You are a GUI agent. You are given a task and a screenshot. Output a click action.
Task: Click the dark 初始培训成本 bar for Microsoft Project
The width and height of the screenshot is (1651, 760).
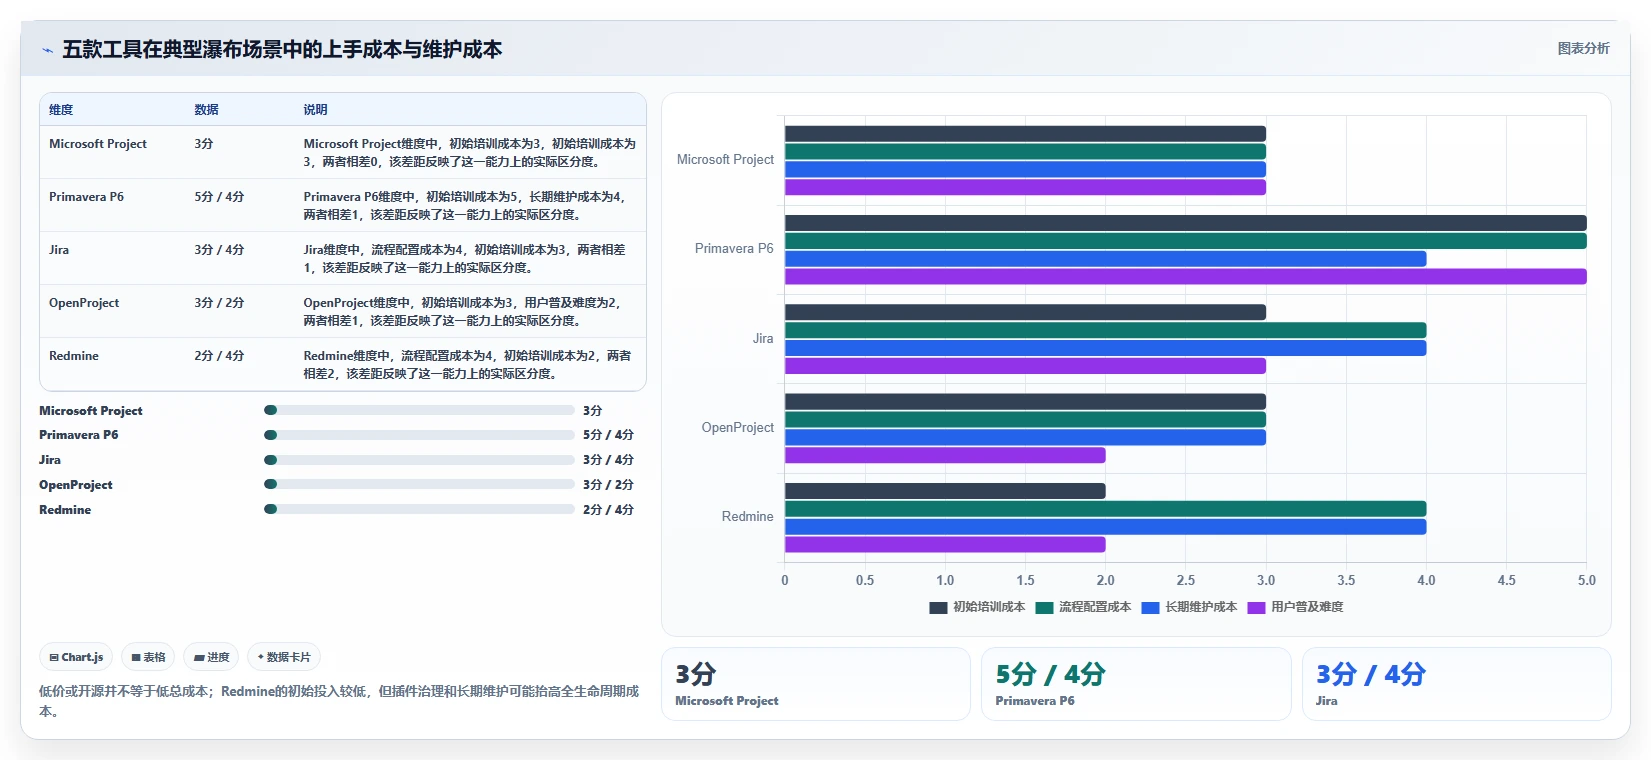coord(1025,134)
